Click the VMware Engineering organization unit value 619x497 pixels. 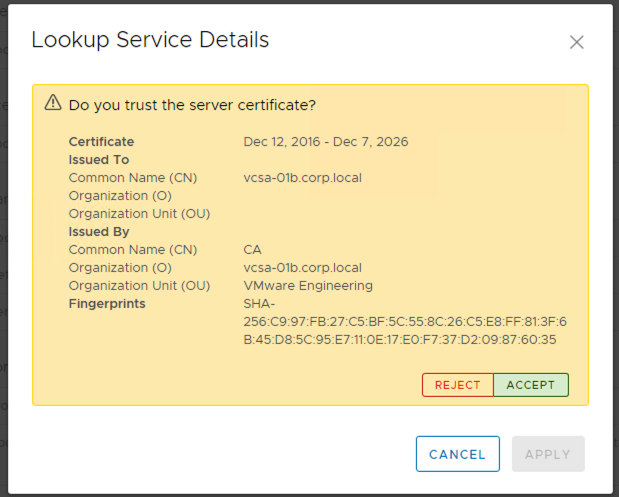(308, 286)
